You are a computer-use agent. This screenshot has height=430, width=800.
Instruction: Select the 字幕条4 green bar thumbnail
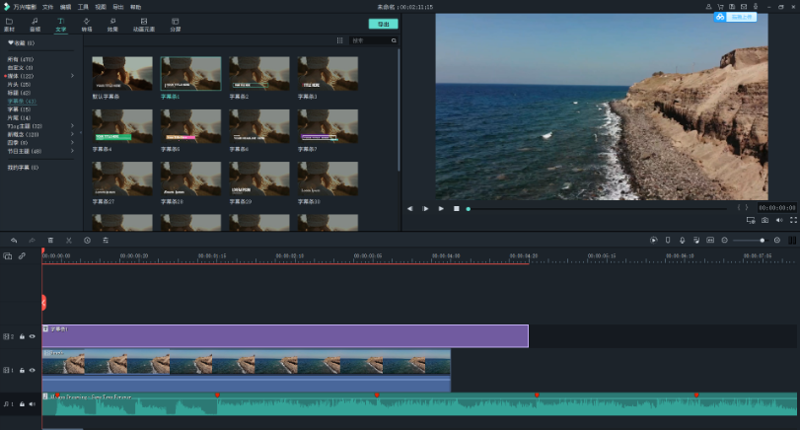(122, 126)
